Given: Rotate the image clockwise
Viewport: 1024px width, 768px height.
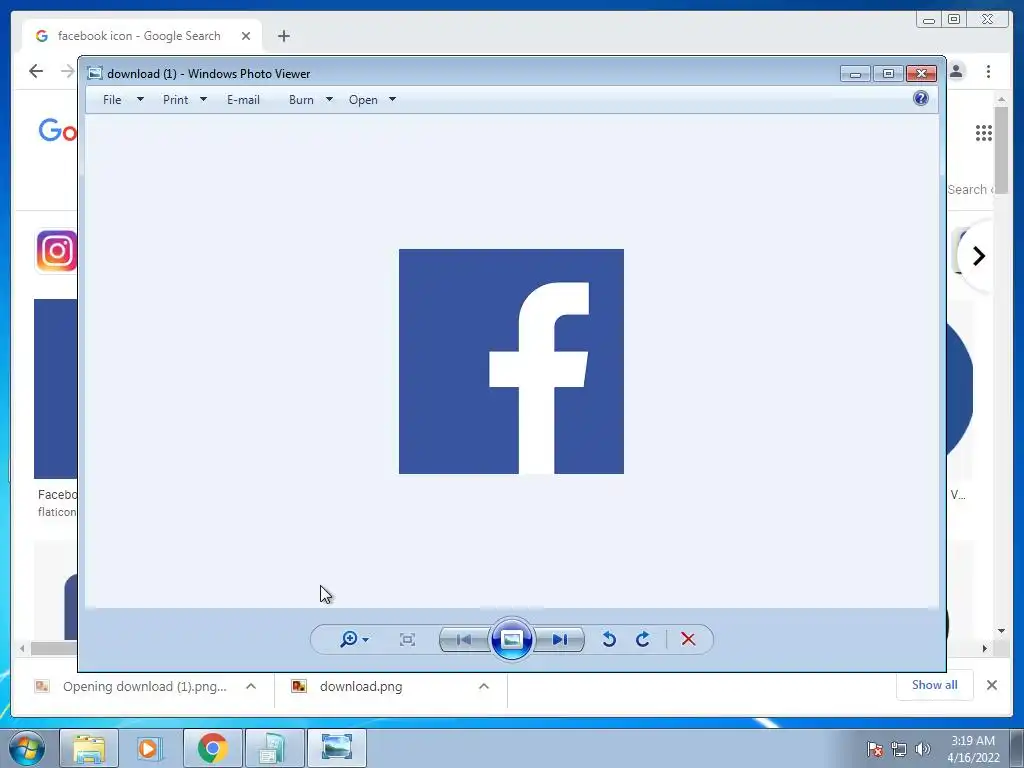Looking at the screenshot, I should tap(643, 639).
